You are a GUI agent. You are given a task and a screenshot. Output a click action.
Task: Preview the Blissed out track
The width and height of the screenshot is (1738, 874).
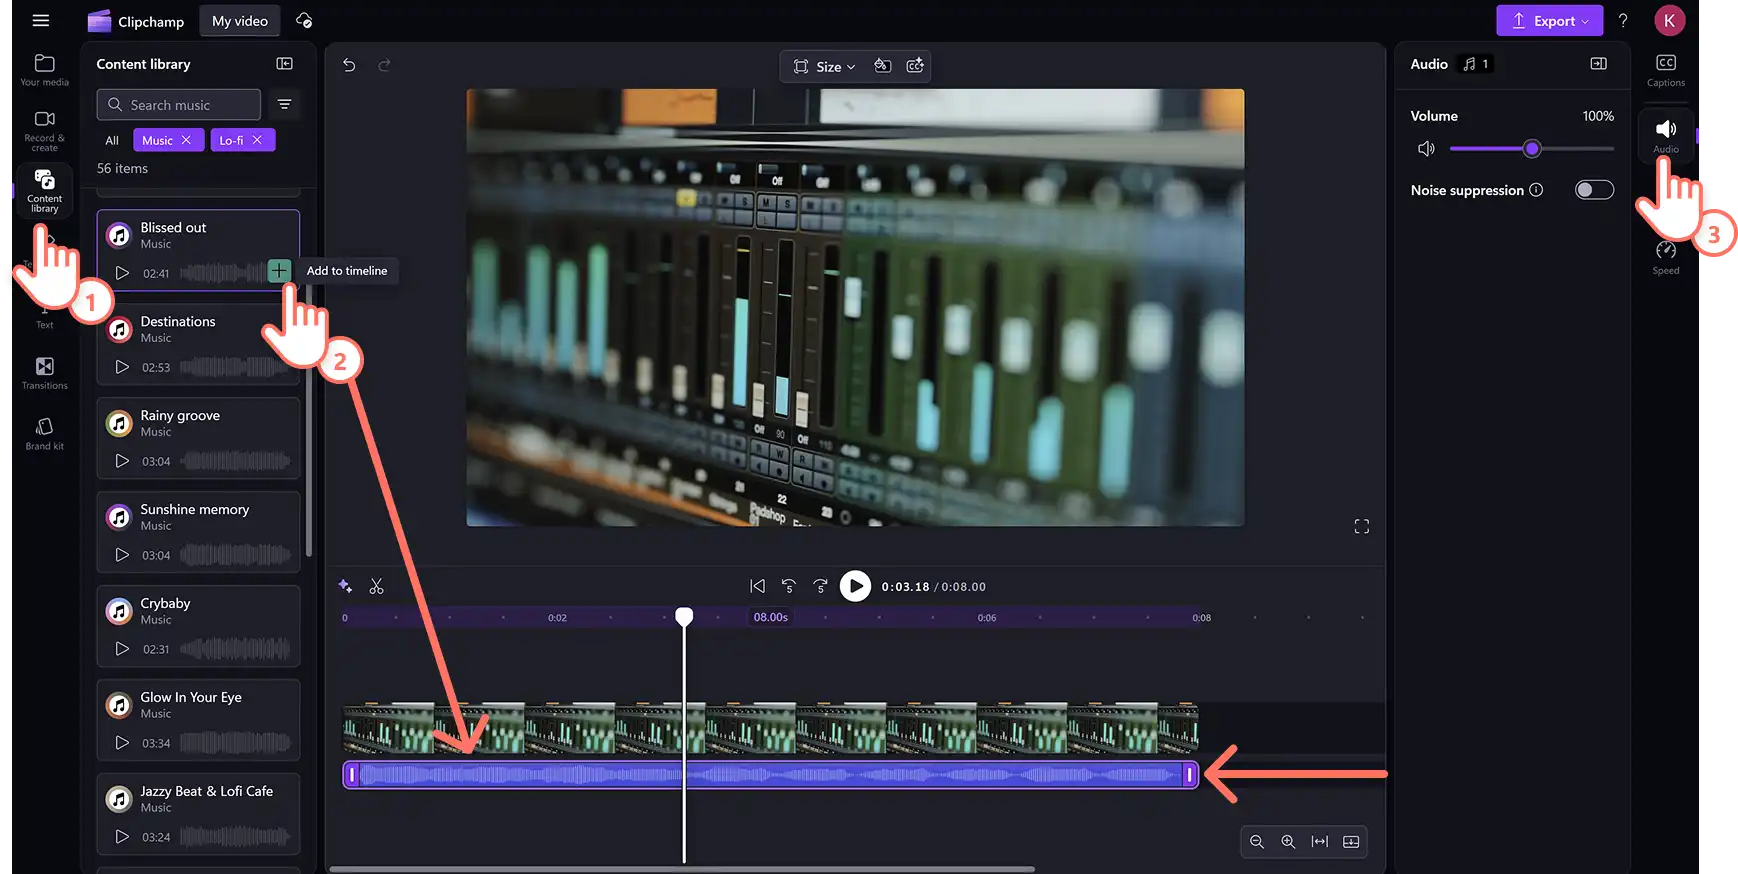click(122, 273)
